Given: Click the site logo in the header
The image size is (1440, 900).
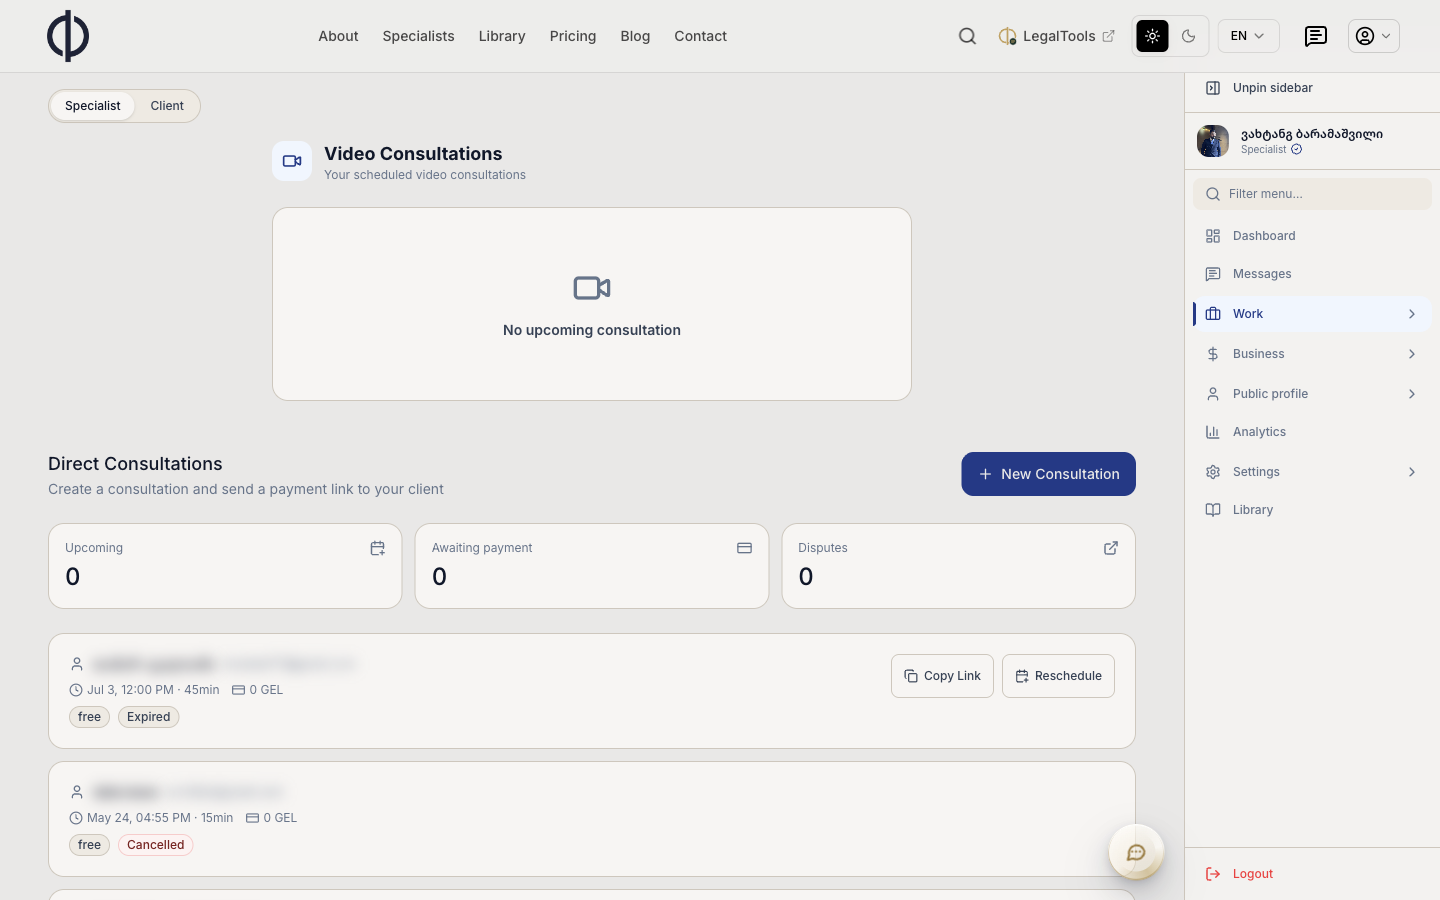Looking at the screenshot, I should pos(68,36).
